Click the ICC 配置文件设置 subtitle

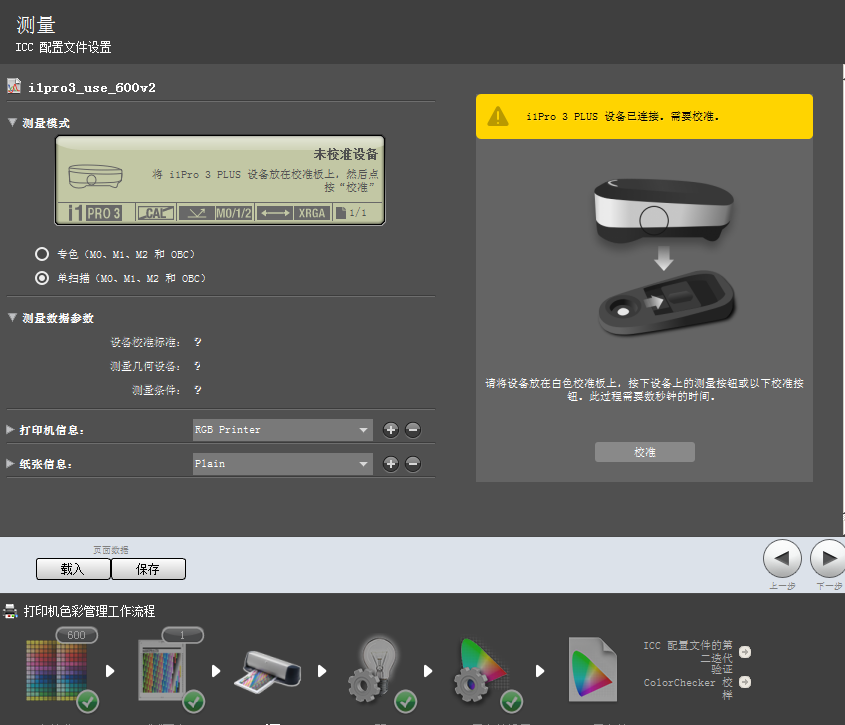coord(64,47)
